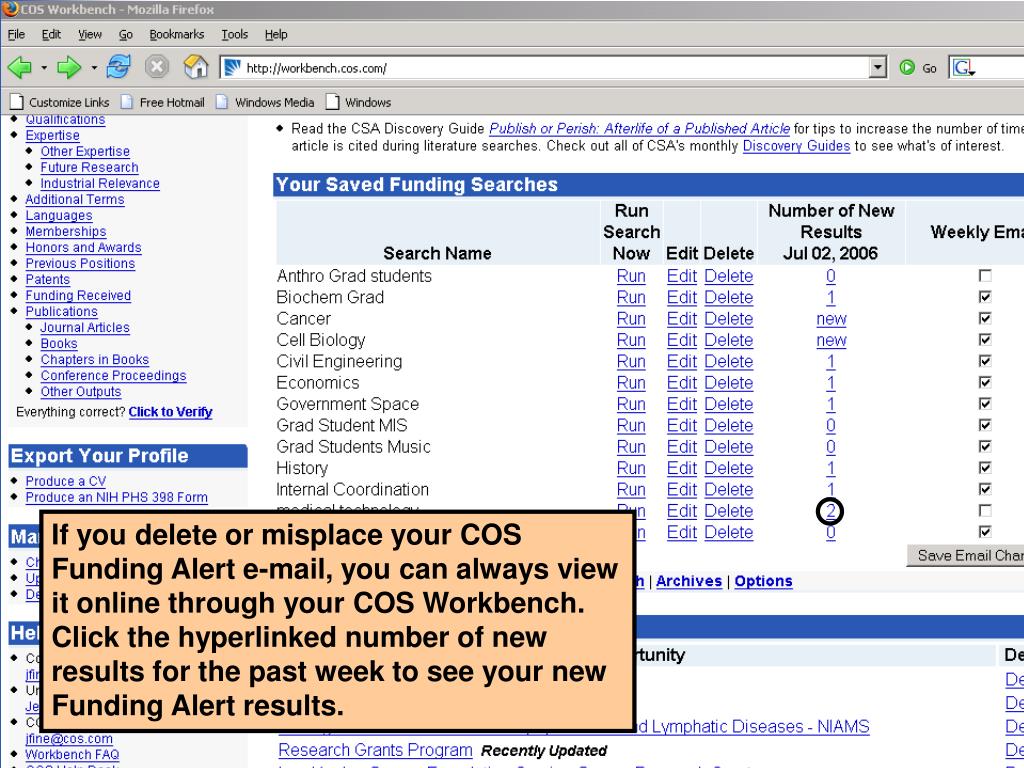Image resolution: width=1024 pixels, height=768 pixels.
Task: Toggle weekly email for Biochem Grad
Action: point(985,296)
